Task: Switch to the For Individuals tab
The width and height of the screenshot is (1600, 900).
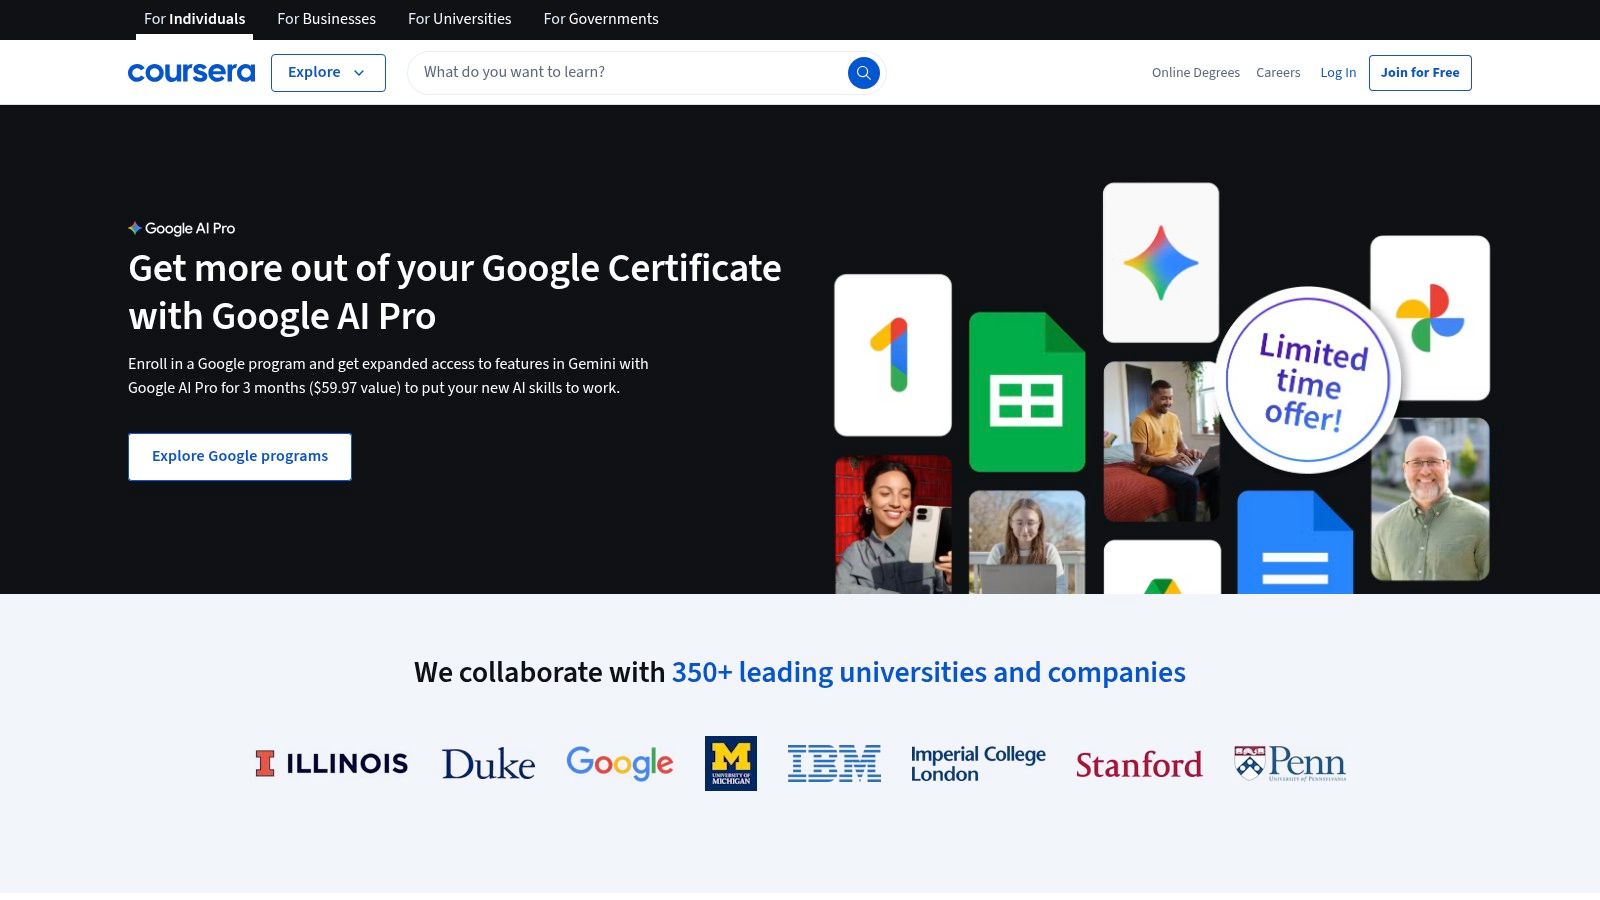Action: (x=194, y=19)
